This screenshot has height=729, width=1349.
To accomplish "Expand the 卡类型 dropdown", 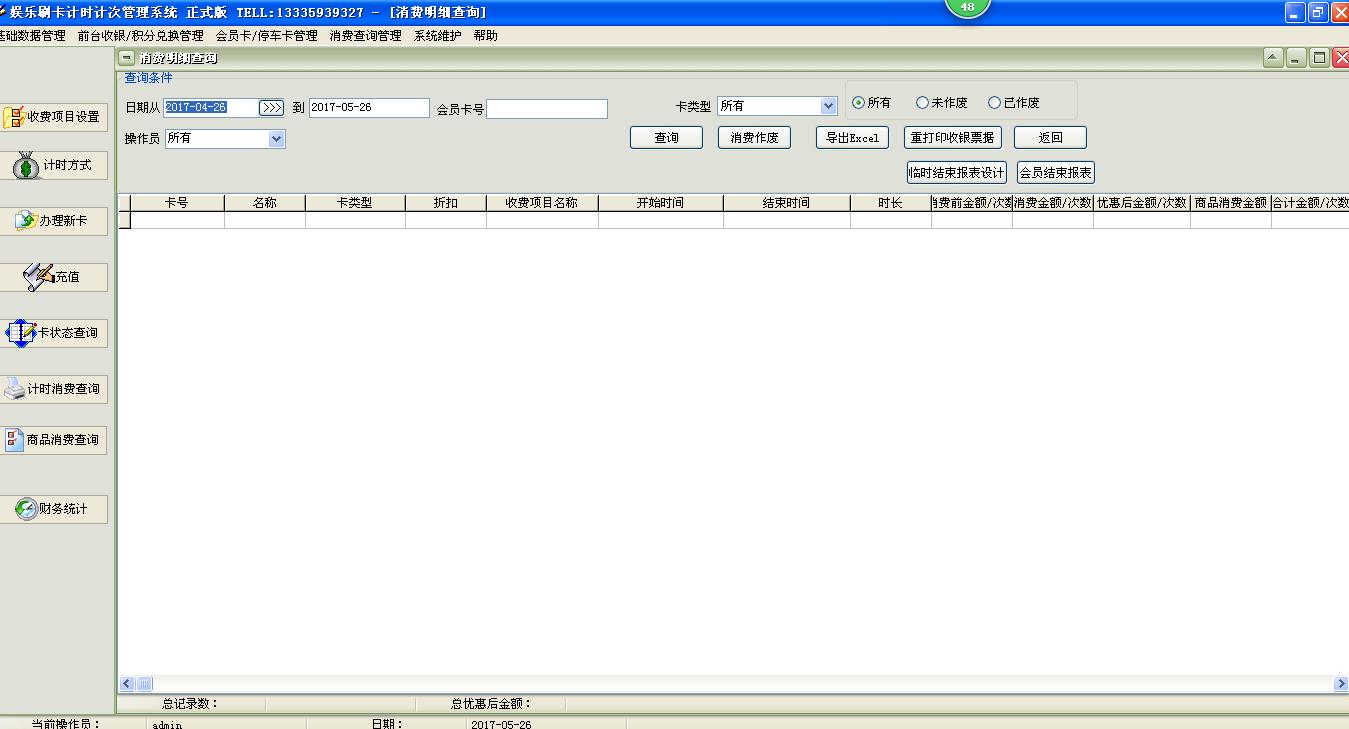I will (x=828, y=106).
